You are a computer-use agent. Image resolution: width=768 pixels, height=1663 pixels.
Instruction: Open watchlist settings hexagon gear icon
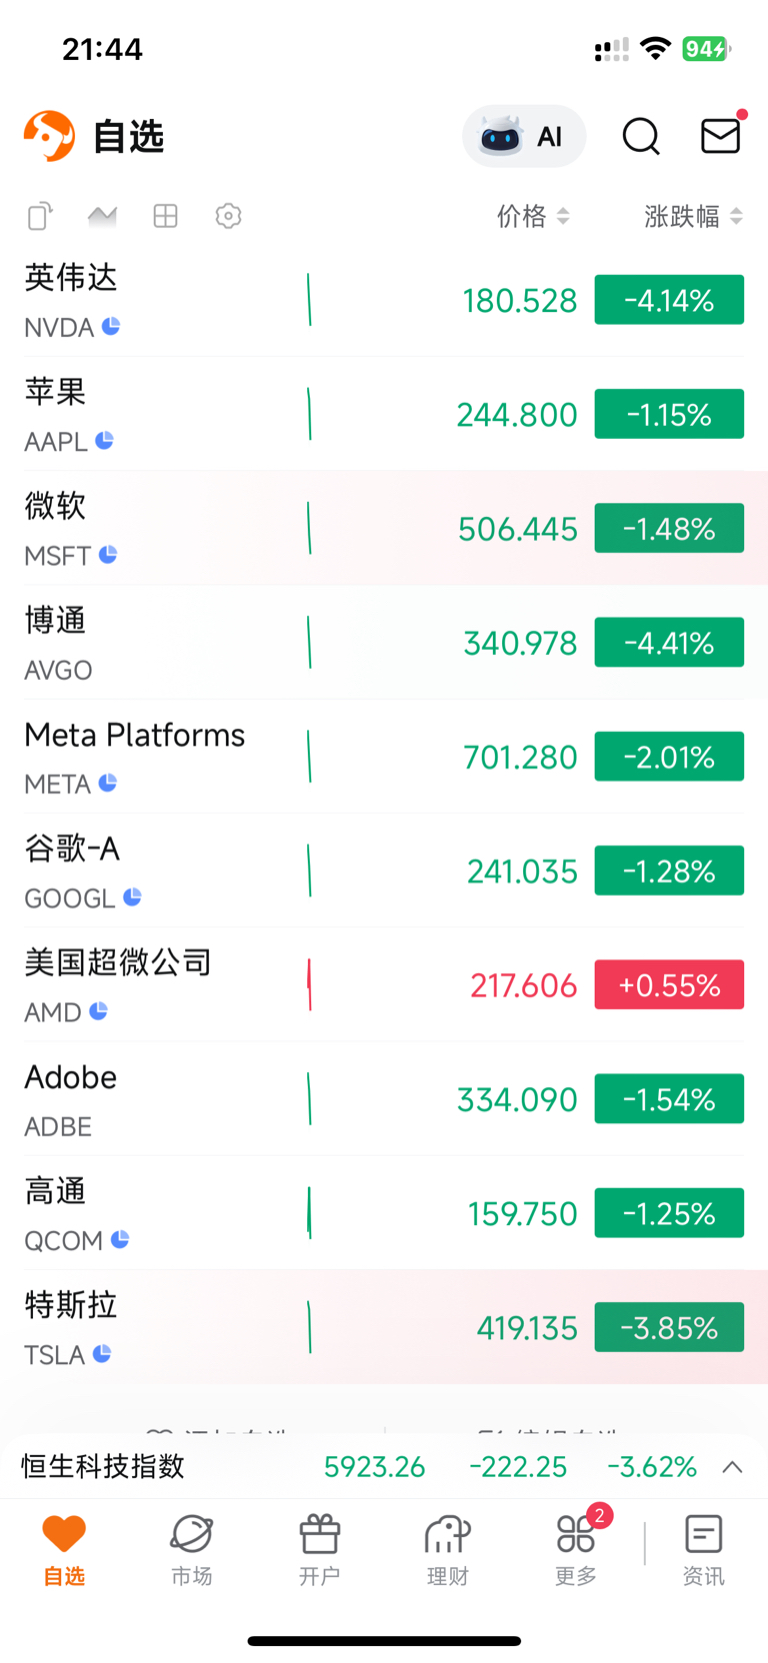coord(228,216)
